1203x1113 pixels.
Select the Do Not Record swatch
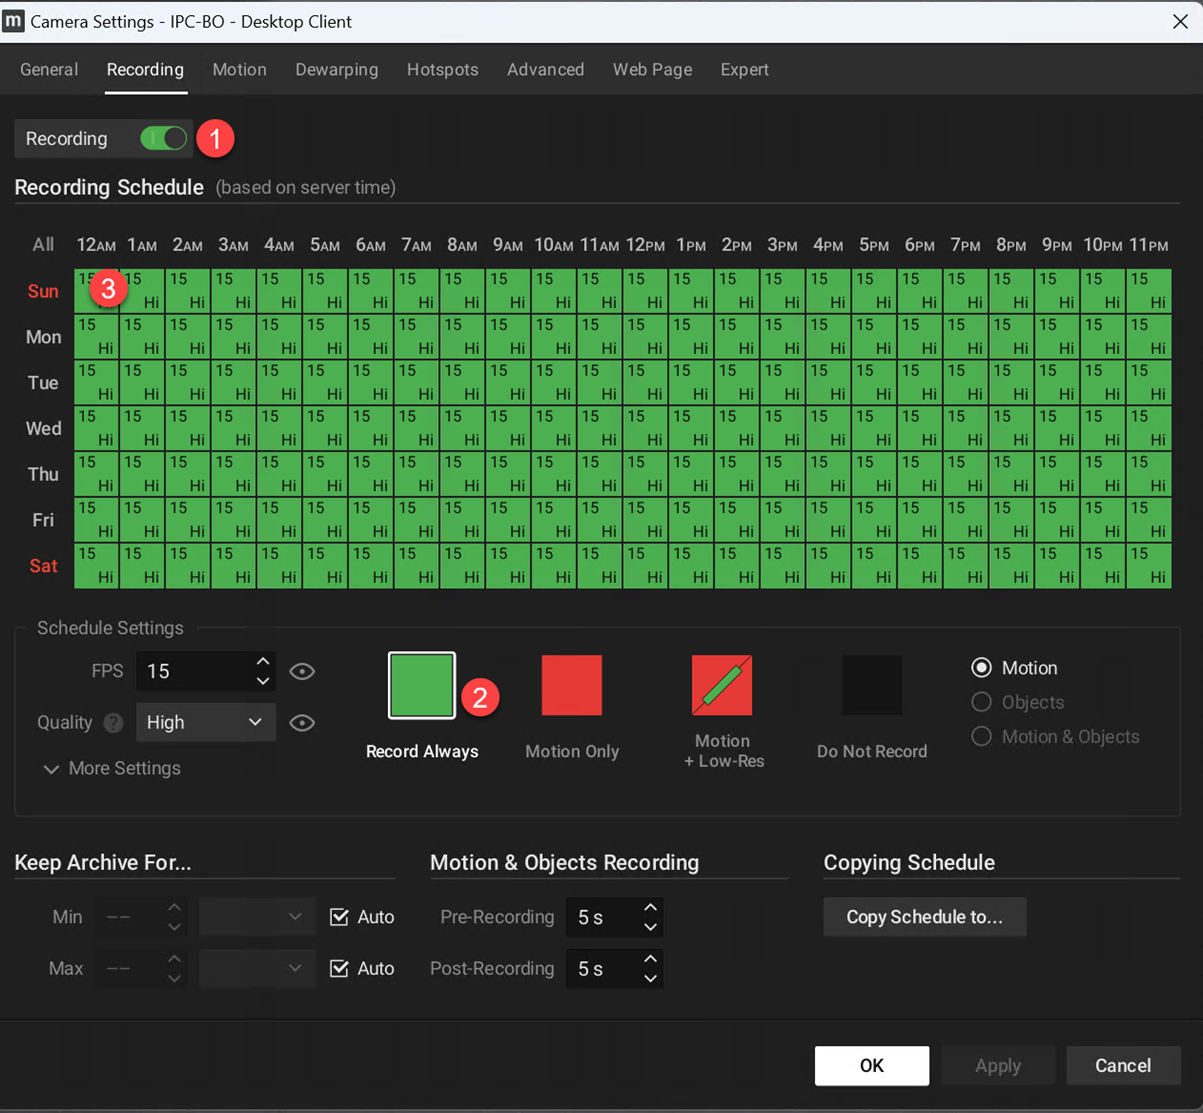tap(871, 686)
